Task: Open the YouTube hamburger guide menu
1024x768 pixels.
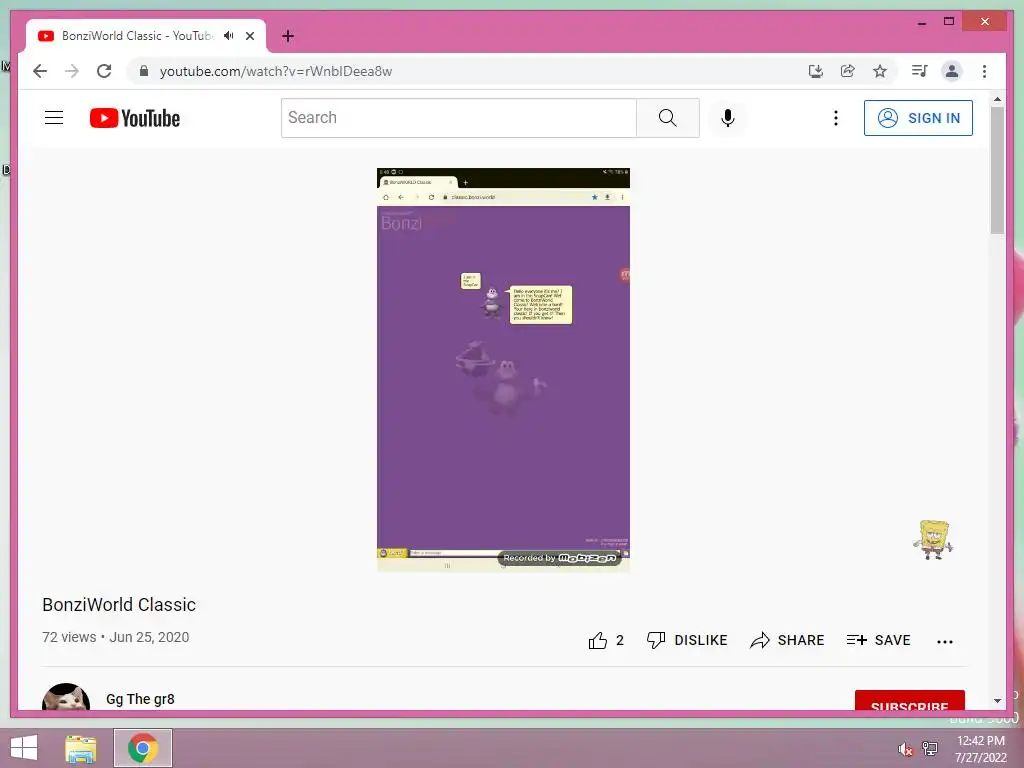Action: coord(54,118)
